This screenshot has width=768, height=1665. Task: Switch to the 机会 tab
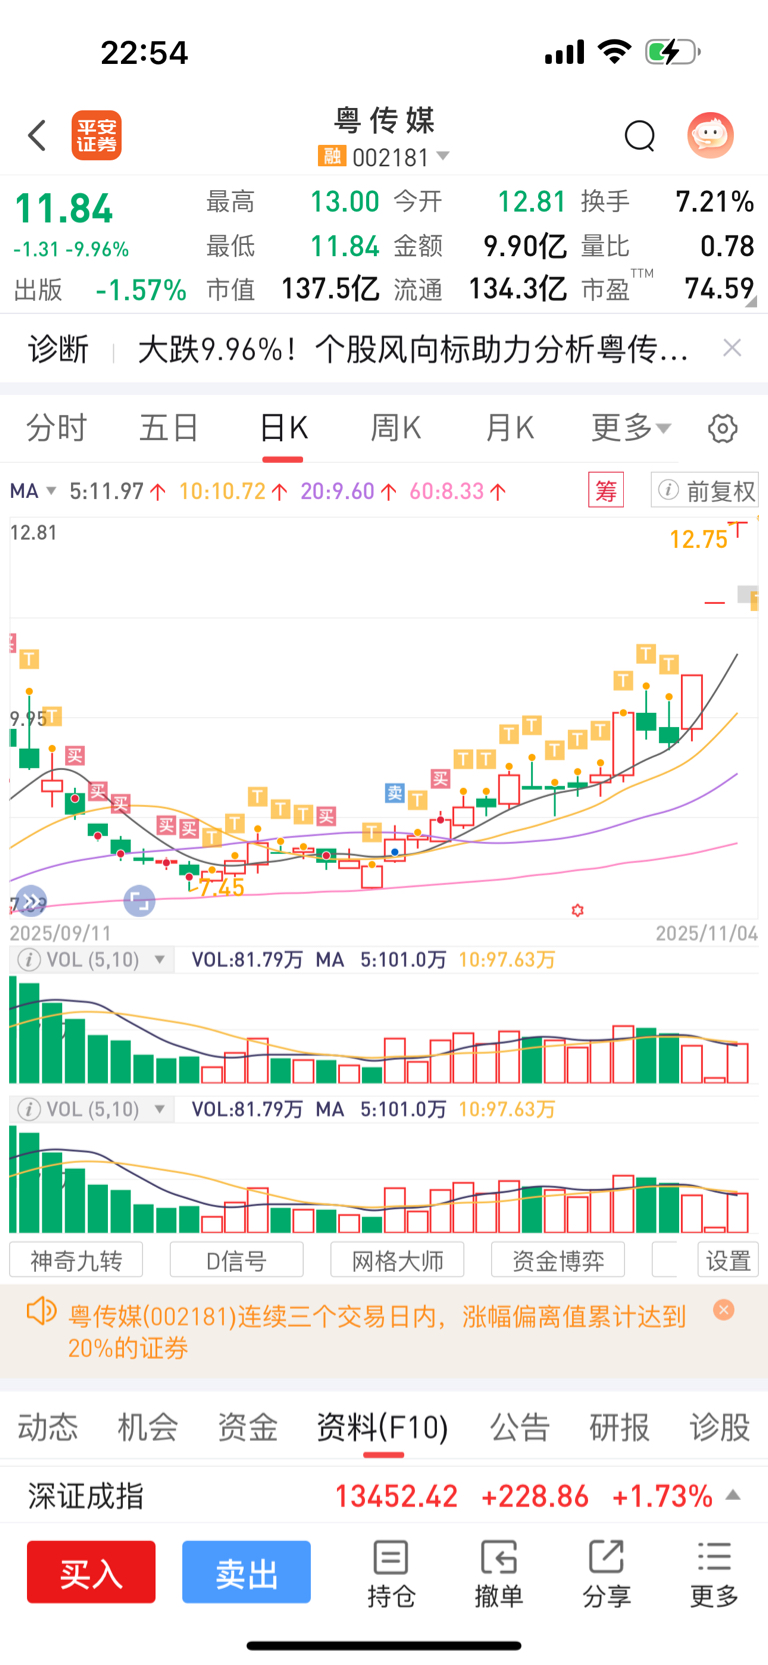(x=147, y=1427)
